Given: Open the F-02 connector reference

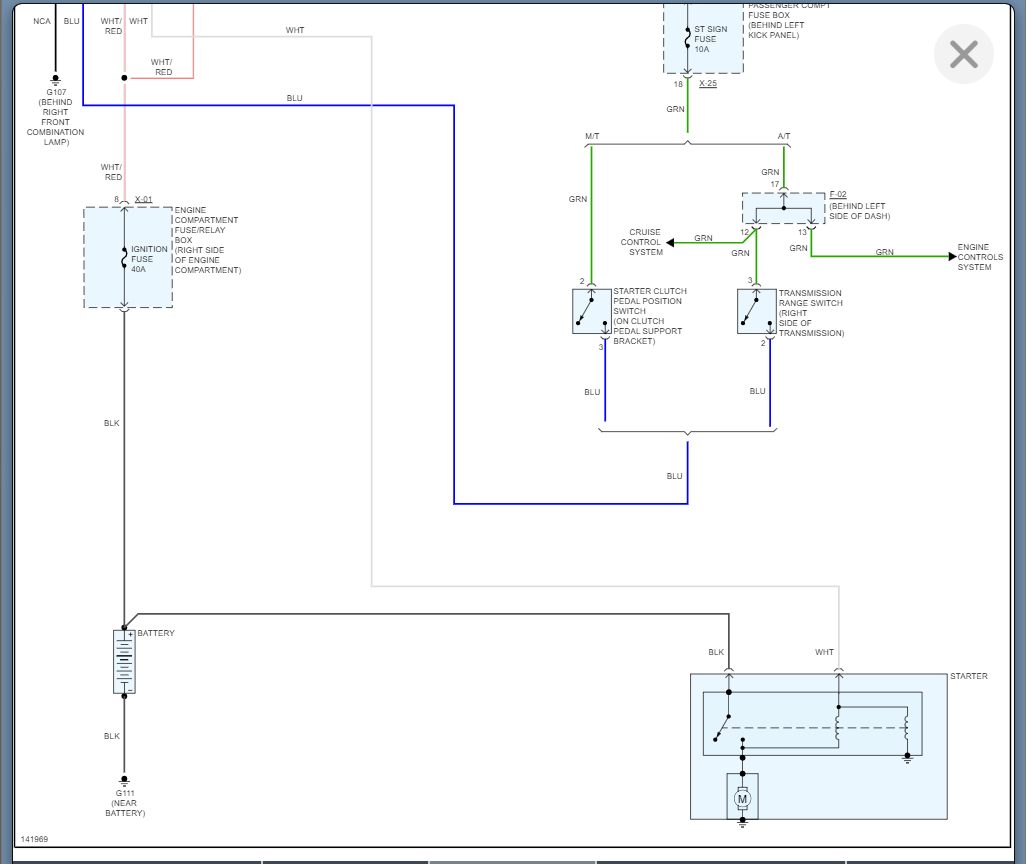Looking at the screenshot, I should [838, 194].
